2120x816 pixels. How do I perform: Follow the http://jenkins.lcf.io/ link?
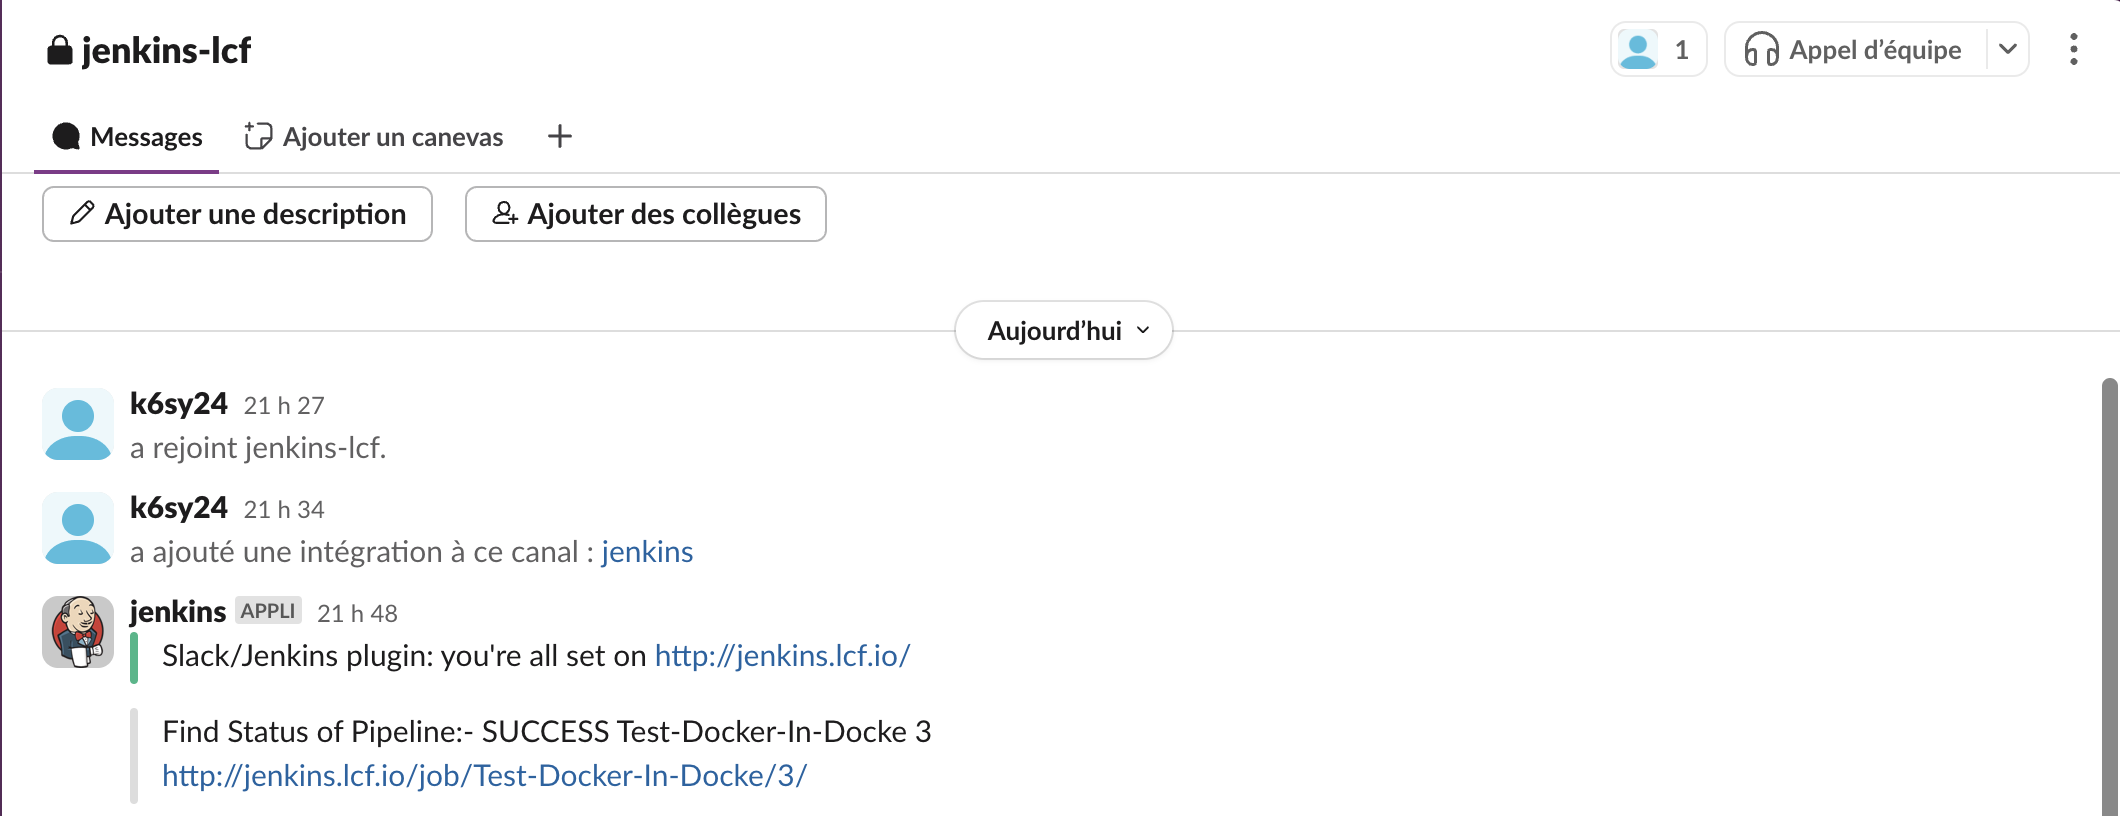[x=782, y=656]
